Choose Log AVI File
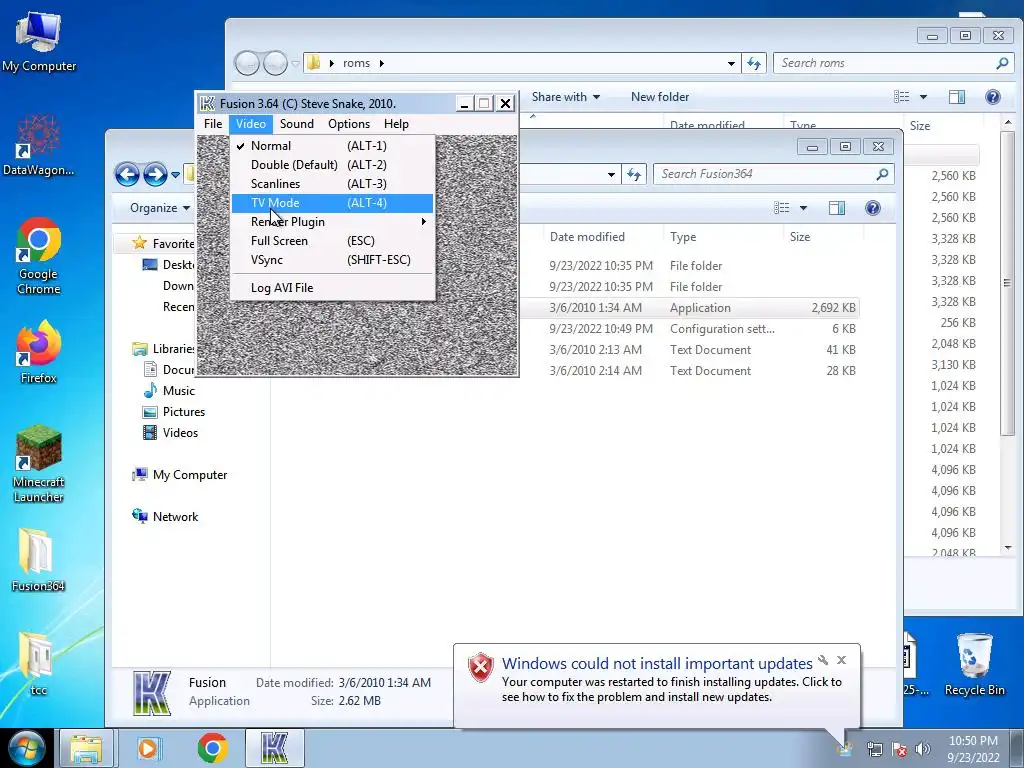The width and height of the screenshot is (1024, 768). pyautogui.click(x=332, y=287)
